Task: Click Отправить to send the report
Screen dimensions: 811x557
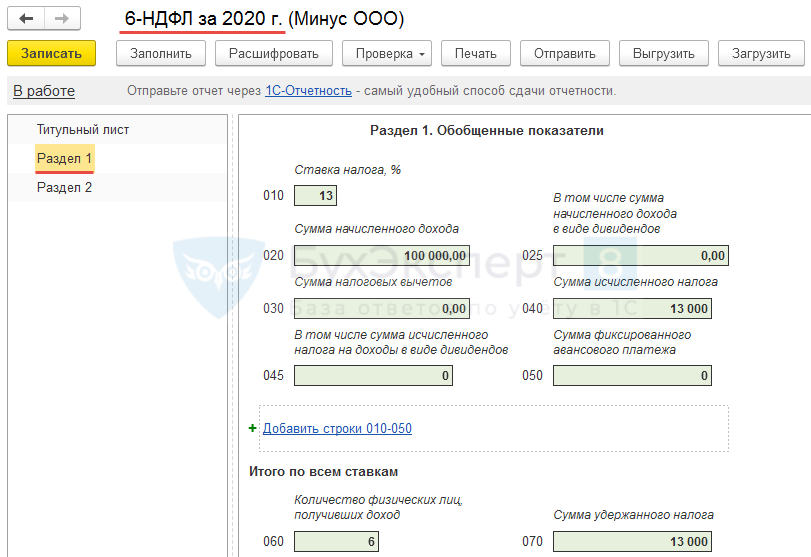Action: click(x=565, y=53)
